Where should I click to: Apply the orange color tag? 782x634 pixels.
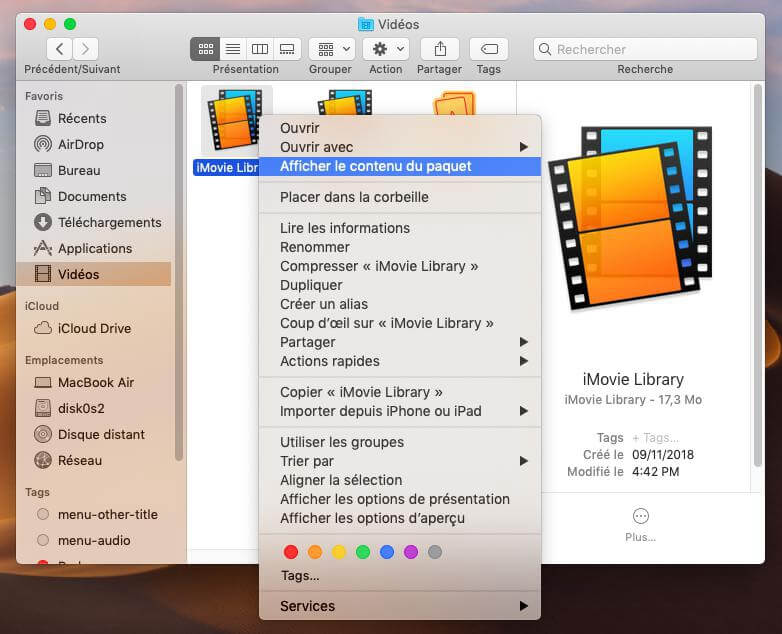315,552
